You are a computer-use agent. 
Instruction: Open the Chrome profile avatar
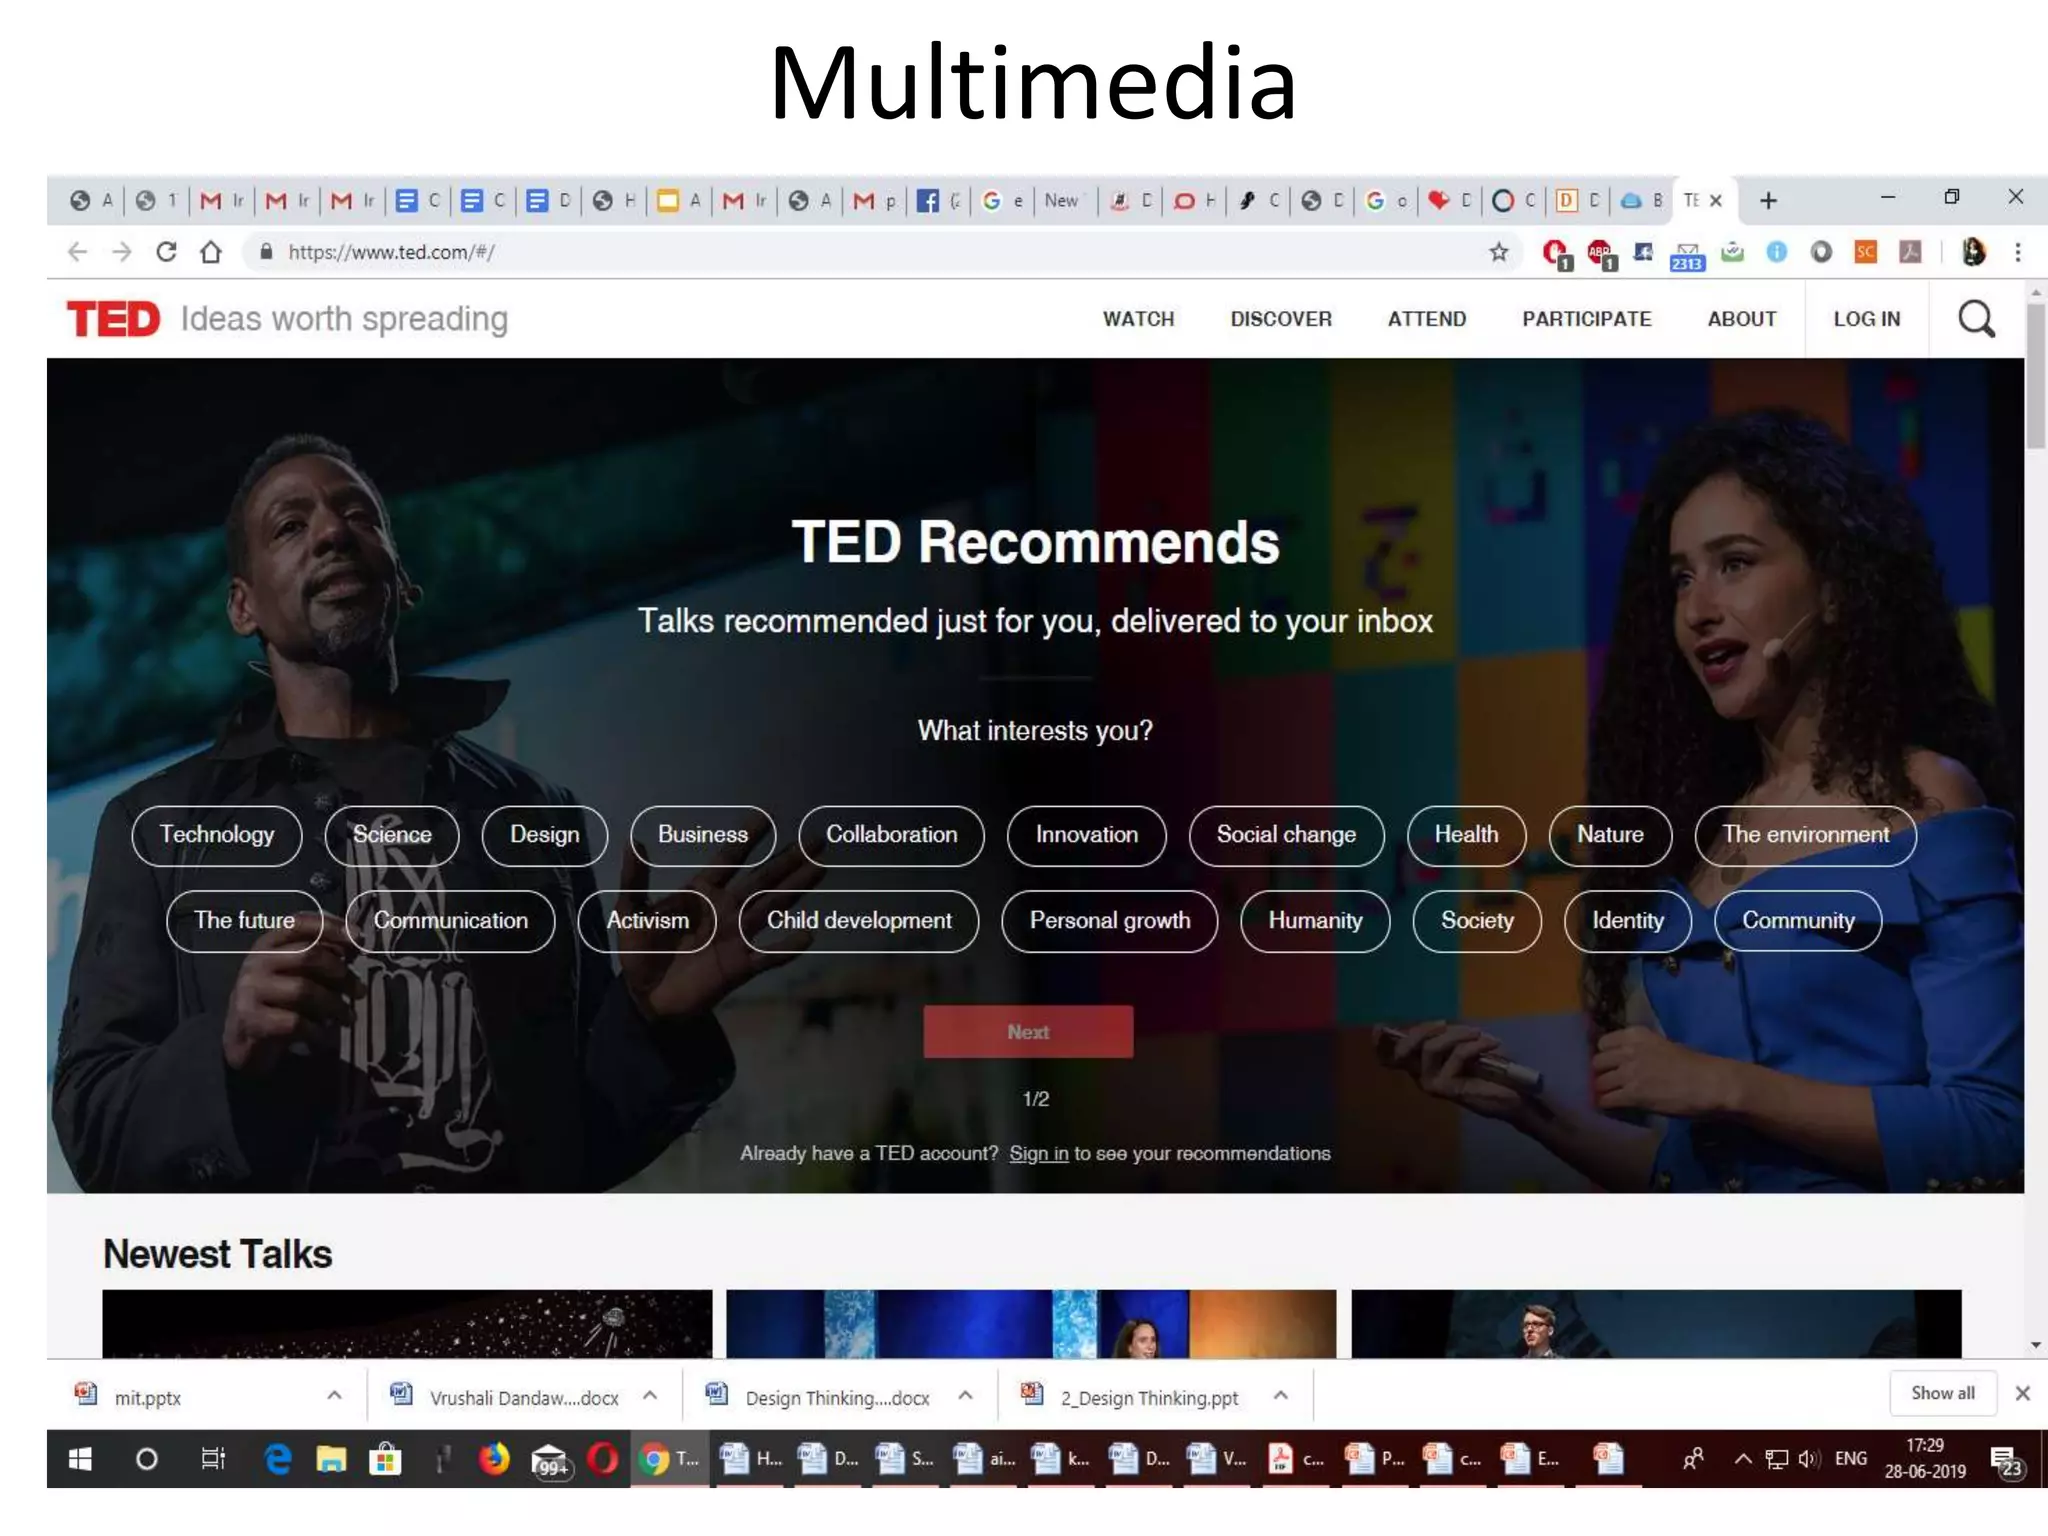point(1973,252)
